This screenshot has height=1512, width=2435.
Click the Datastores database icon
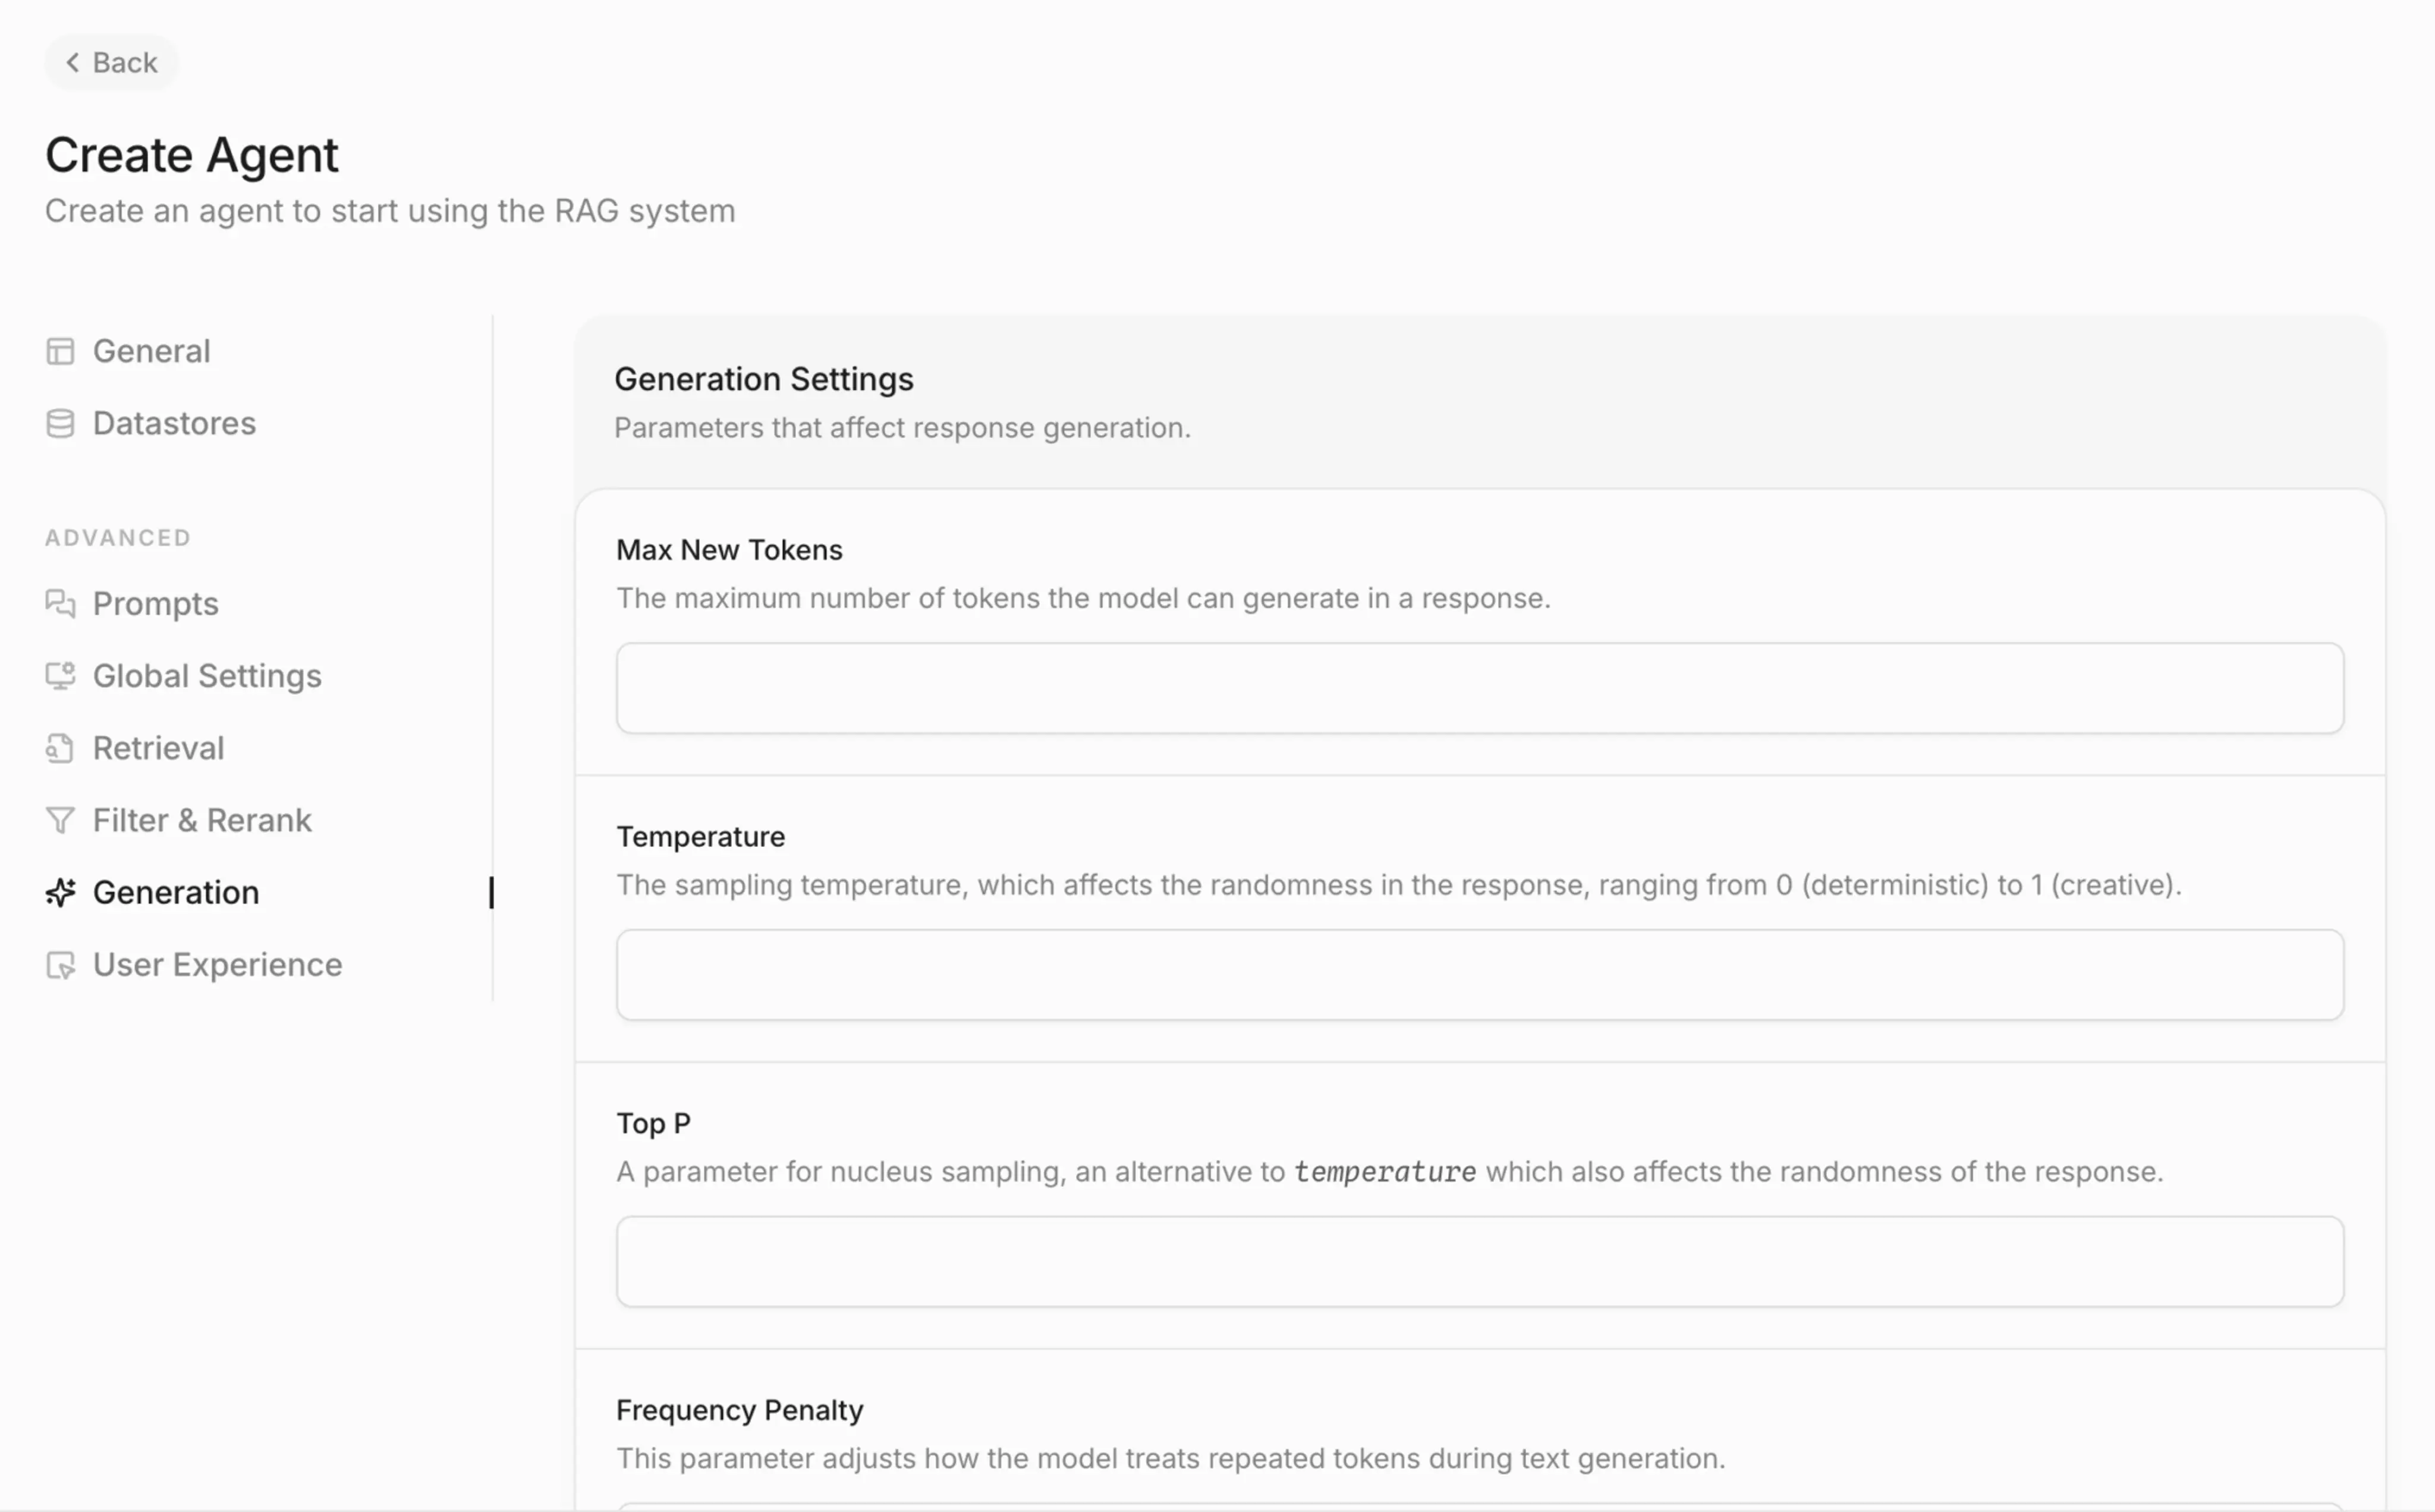coord(60,424)
